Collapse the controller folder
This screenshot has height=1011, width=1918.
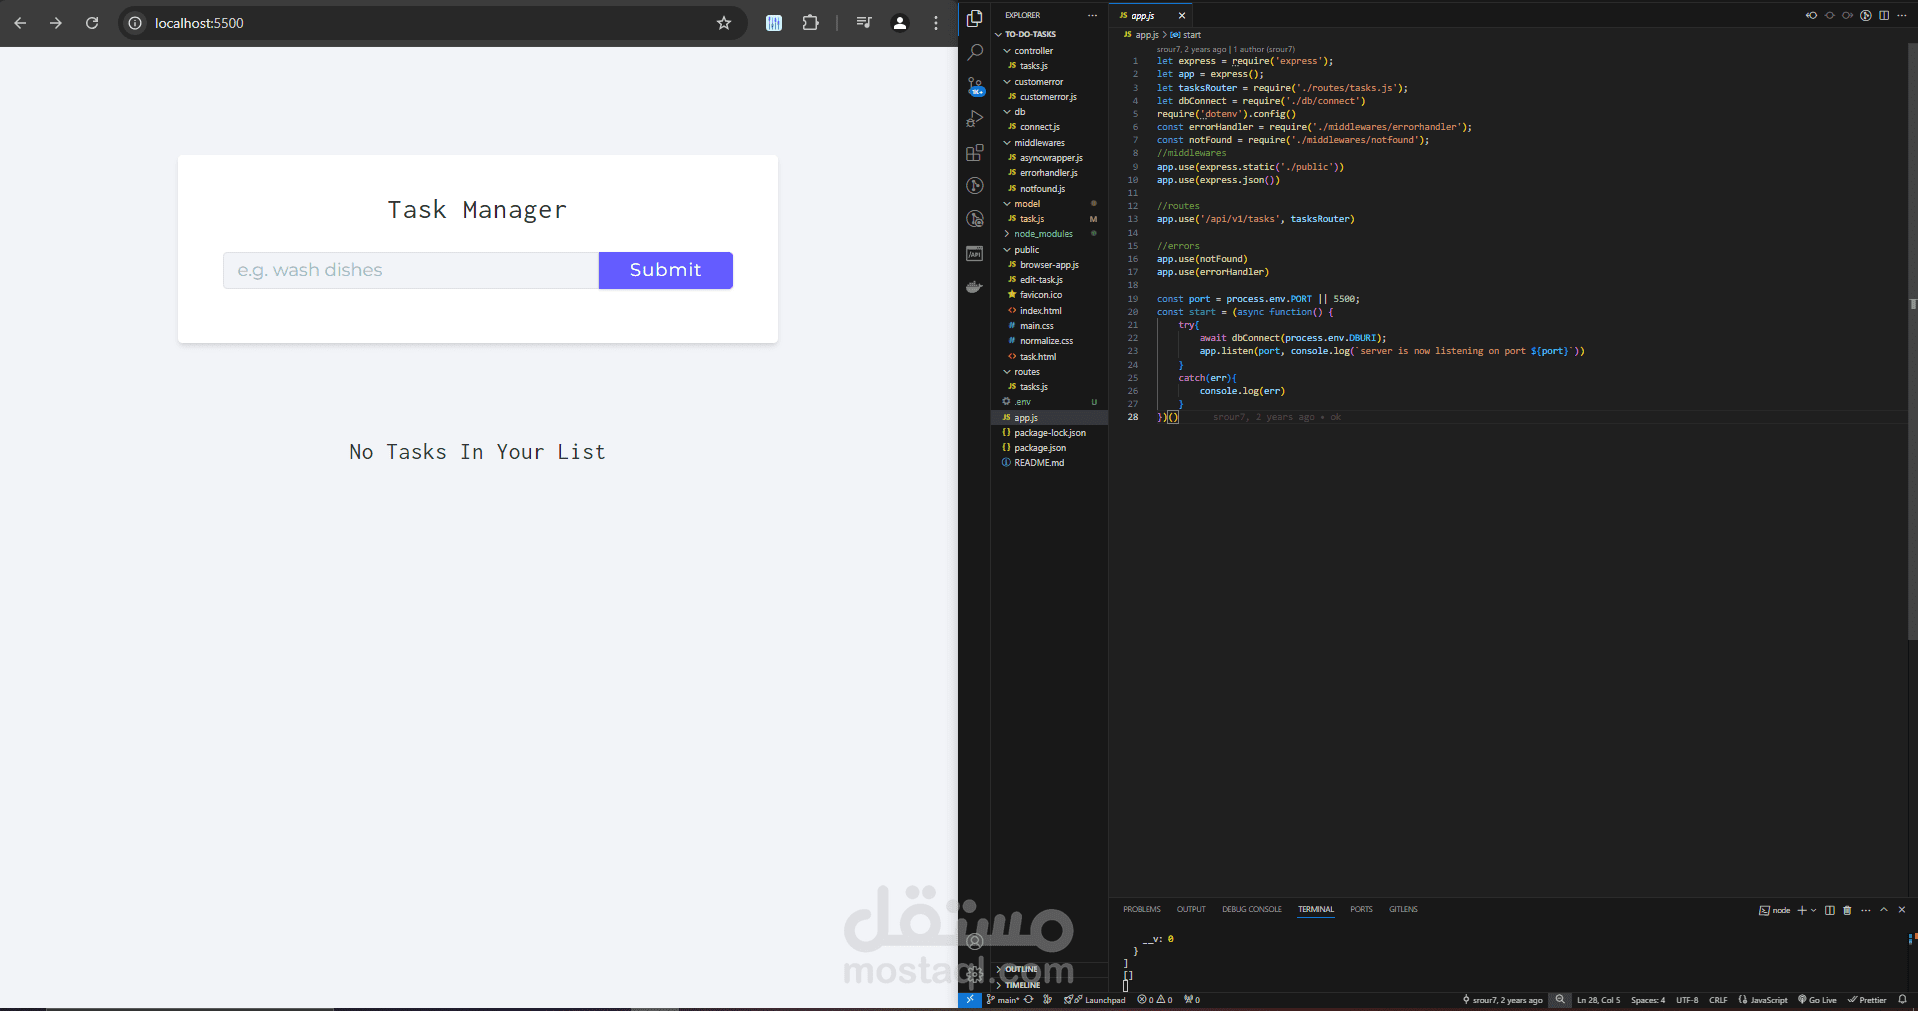[1033, 51]
